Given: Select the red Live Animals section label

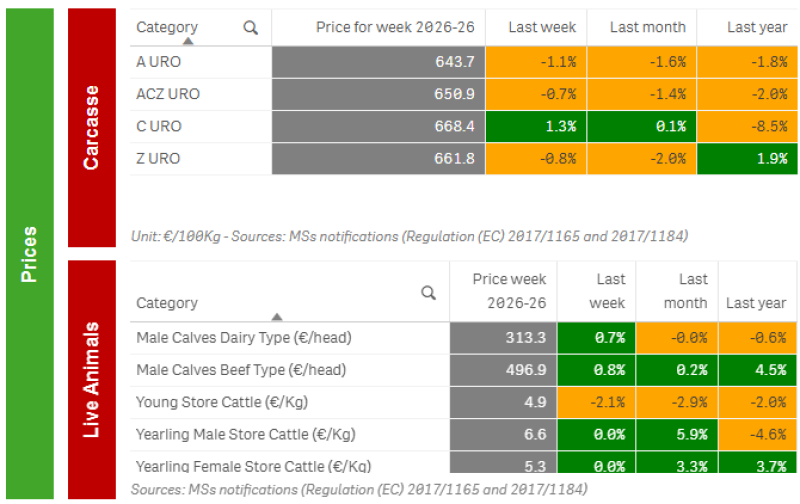Looking at the screenshot, I should pyautogui.click(x=92, y=380).
